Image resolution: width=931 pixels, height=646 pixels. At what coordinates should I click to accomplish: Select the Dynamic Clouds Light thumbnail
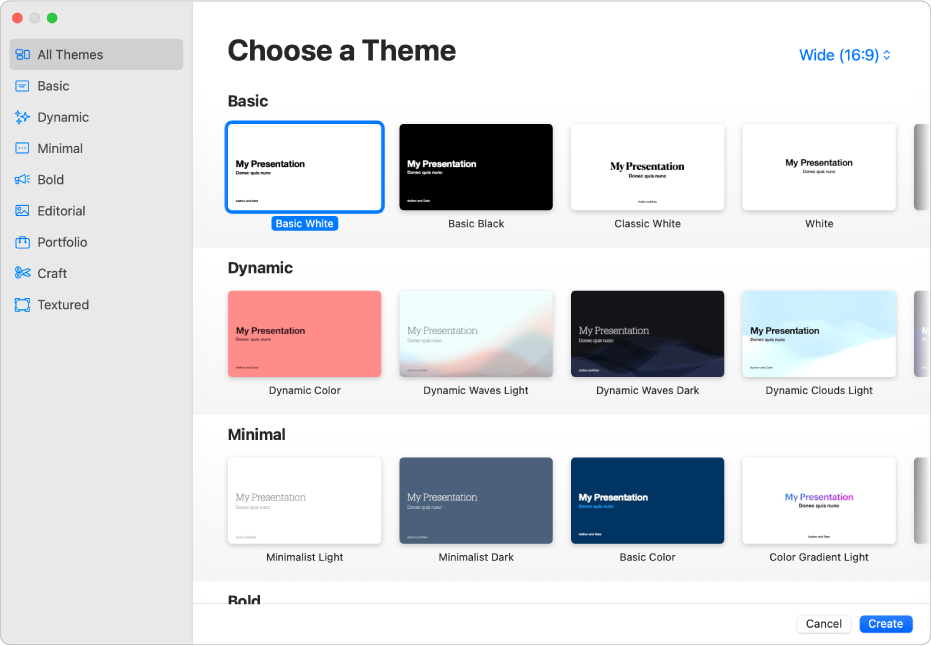819,334
